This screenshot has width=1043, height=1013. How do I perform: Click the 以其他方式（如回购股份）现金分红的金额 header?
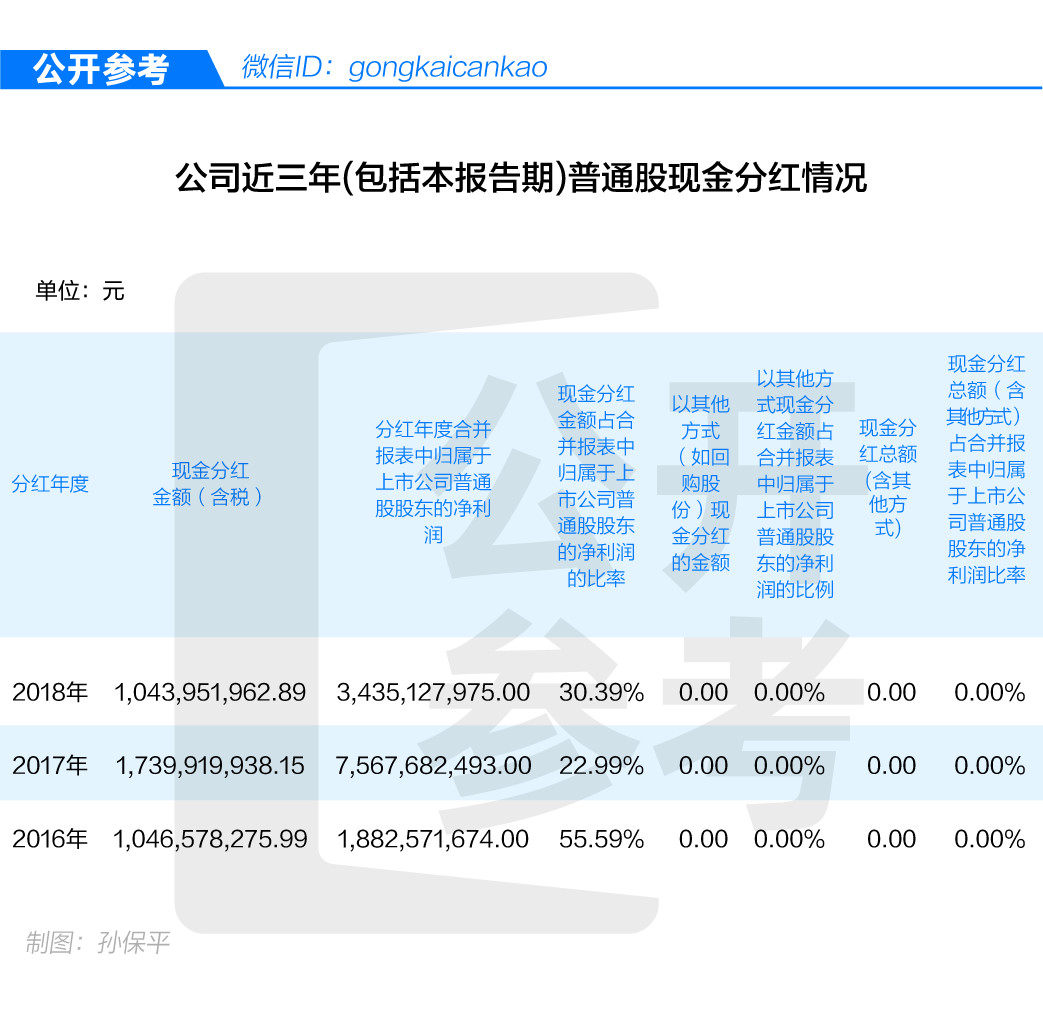[x=700, y=483]
